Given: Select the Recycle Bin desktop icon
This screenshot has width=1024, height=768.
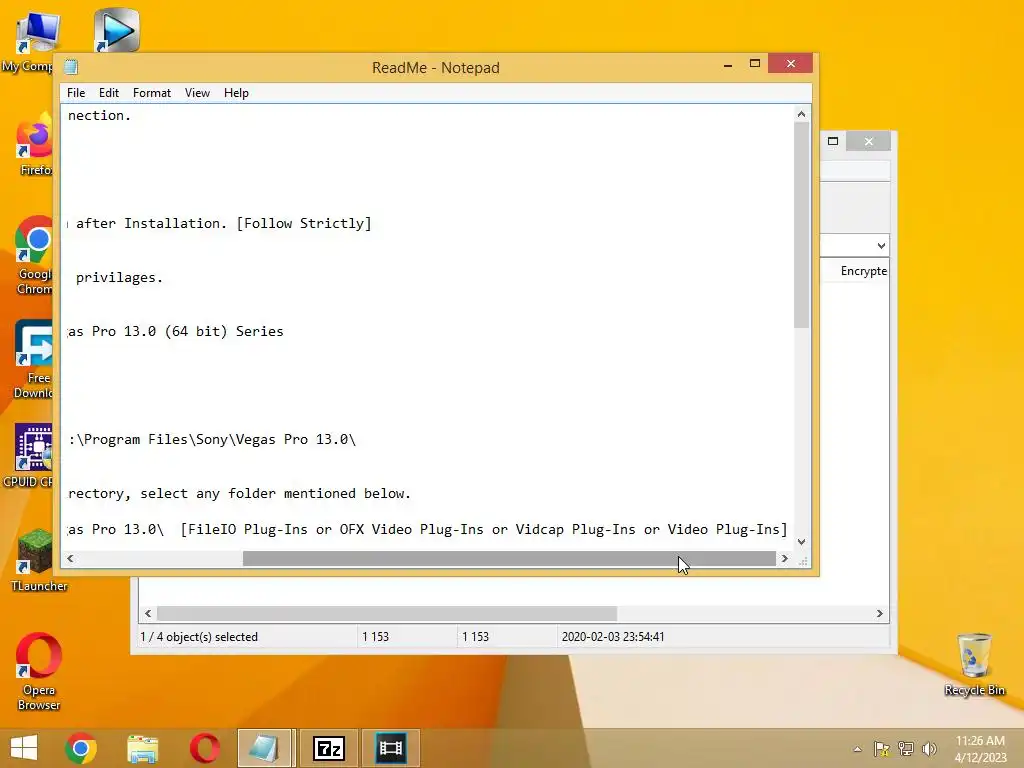Looking at the screenshot, I should click(974, 665).
